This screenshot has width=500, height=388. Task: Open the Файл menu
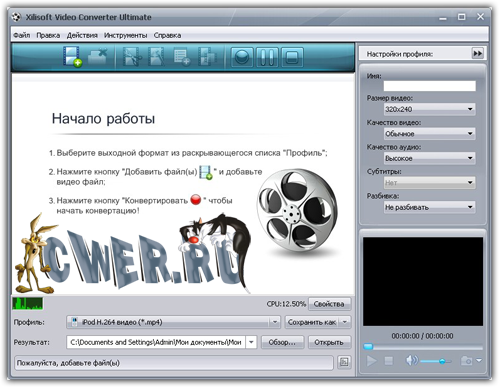(x=22, y=35)
